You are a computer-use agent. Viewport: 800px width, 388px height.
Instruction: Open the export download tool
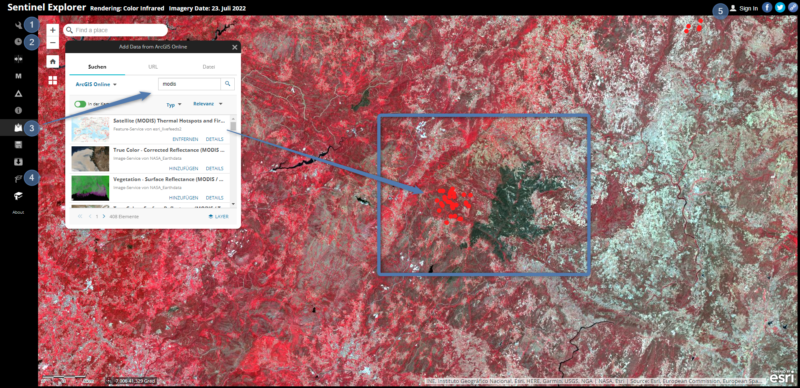click(x=19, y=162)
